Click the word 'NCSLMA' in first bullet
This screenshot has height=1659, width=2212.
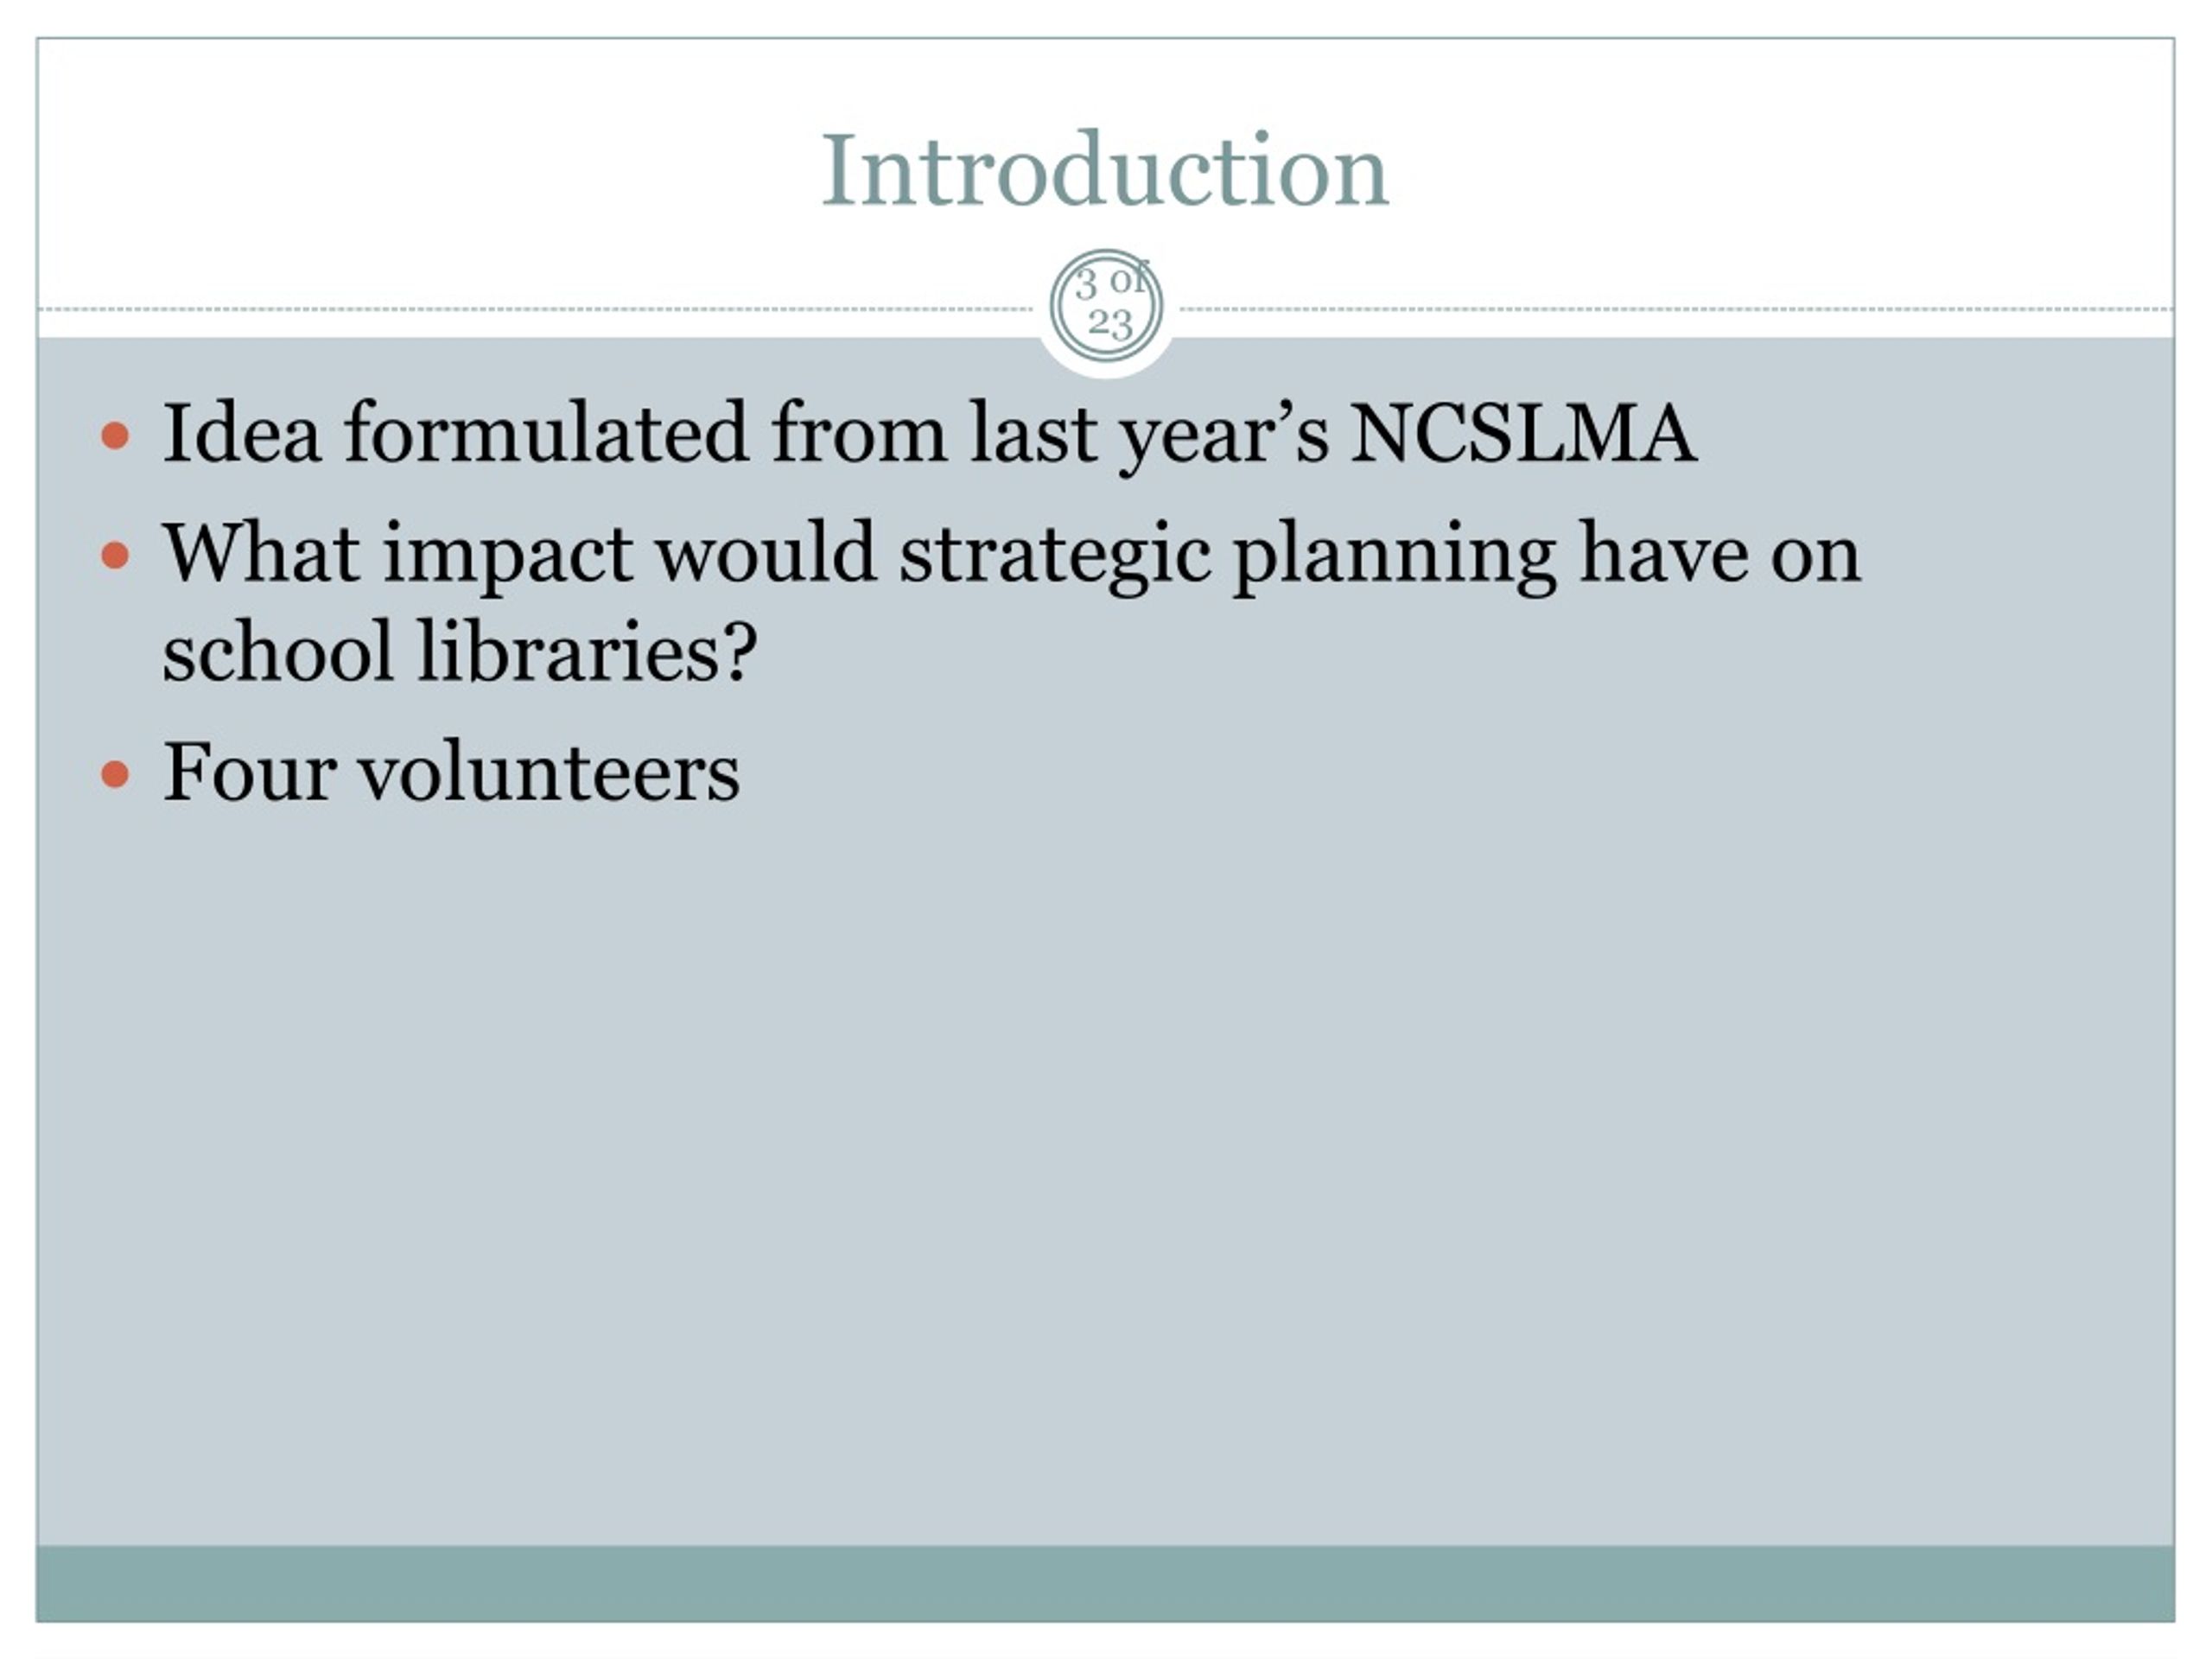tap(1523, 434)
